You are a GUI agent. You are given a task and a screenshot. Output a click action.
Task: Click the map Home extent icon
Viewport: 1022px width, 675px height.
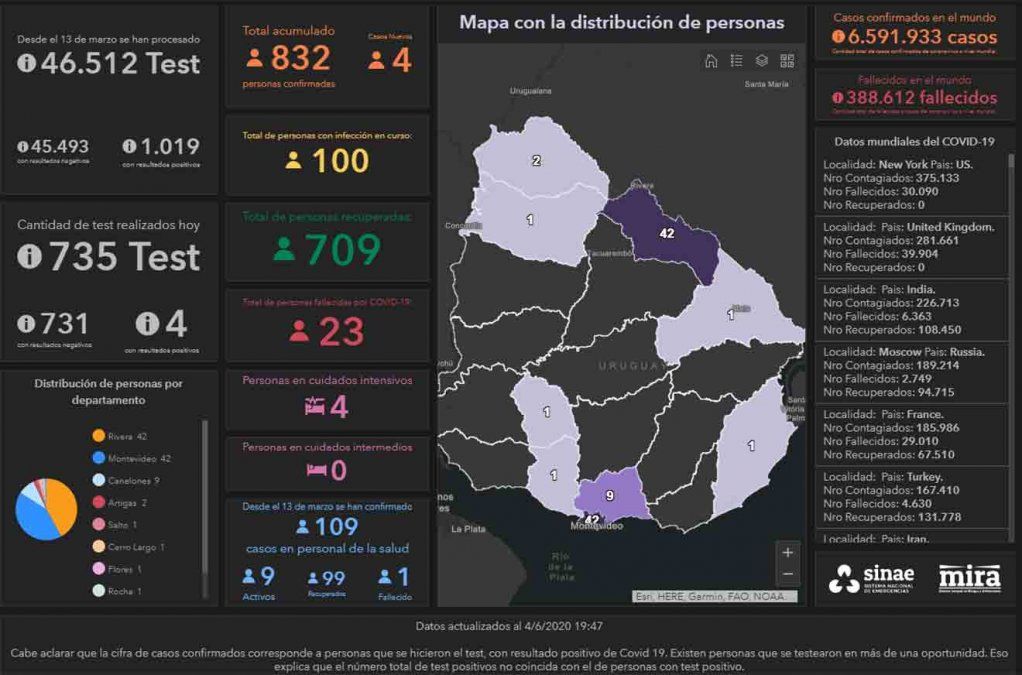(711, 61)
